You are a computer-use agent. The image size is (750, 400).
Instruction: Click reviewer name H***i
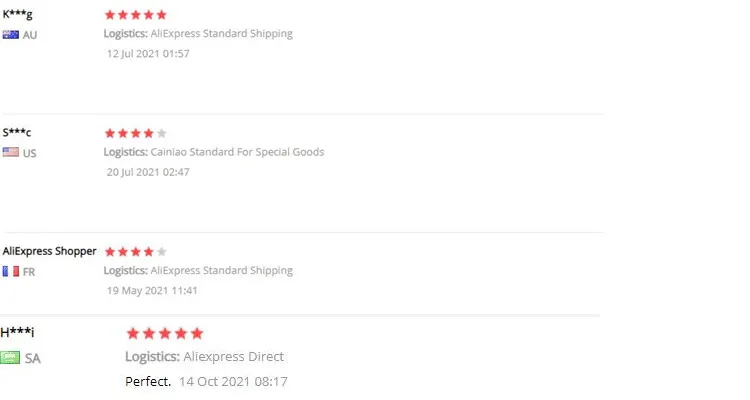click(18, 332)
